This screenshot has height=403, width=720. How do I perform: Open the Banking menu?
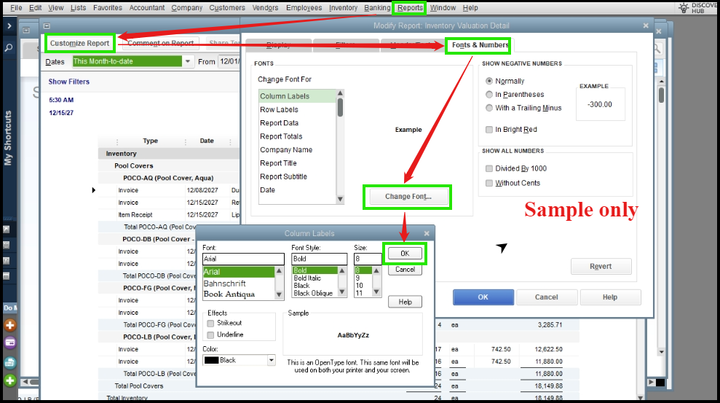coord(377,8)
